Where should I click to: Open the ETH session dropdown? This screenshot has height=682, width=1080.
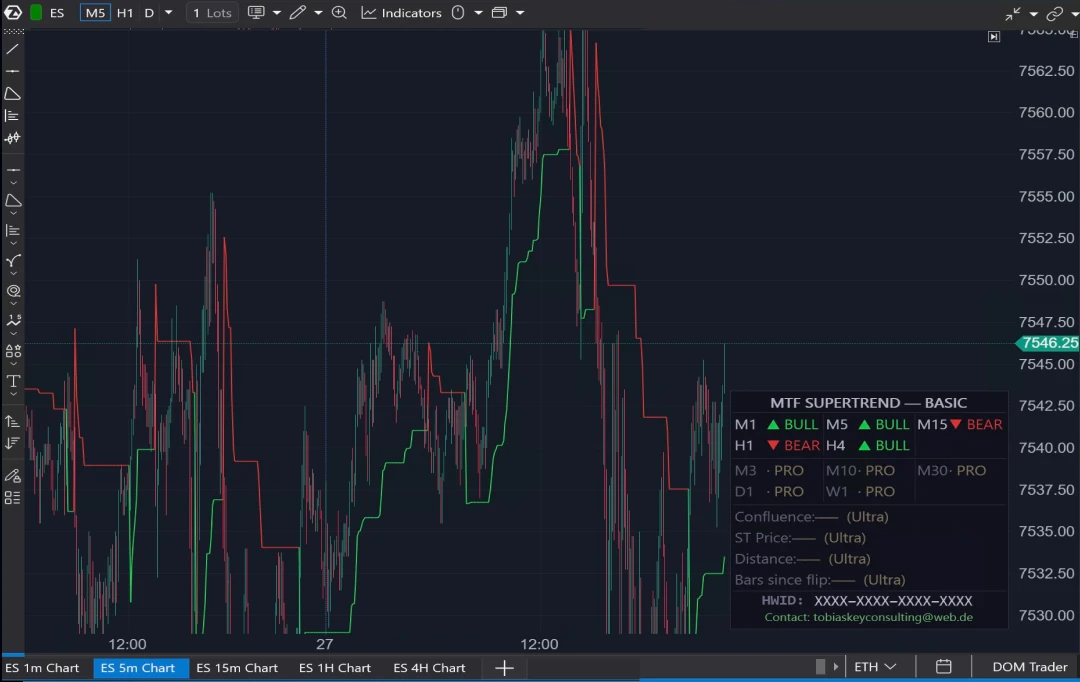click(875, 667)
